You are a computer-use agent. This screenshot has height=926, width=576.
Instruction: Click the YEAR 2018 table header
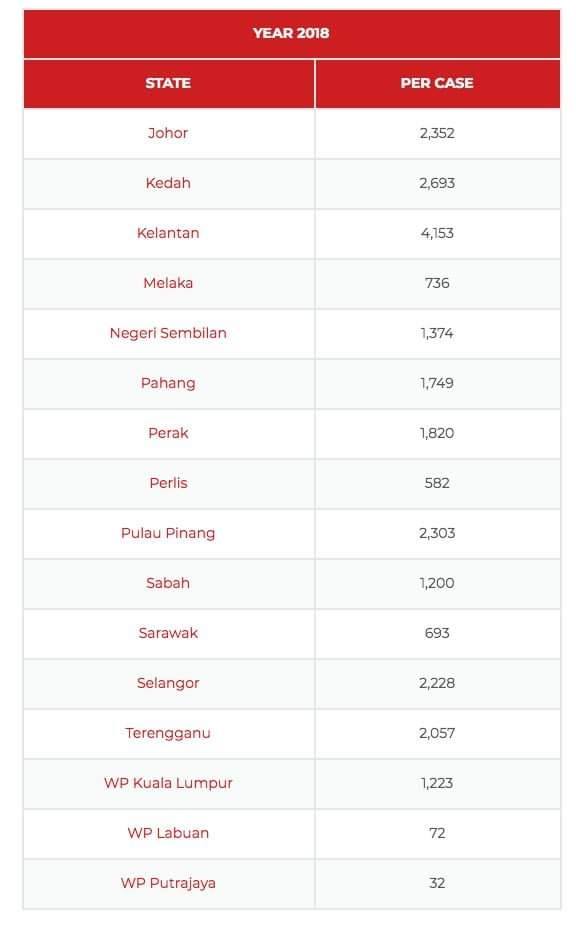[x=291, y=33]
